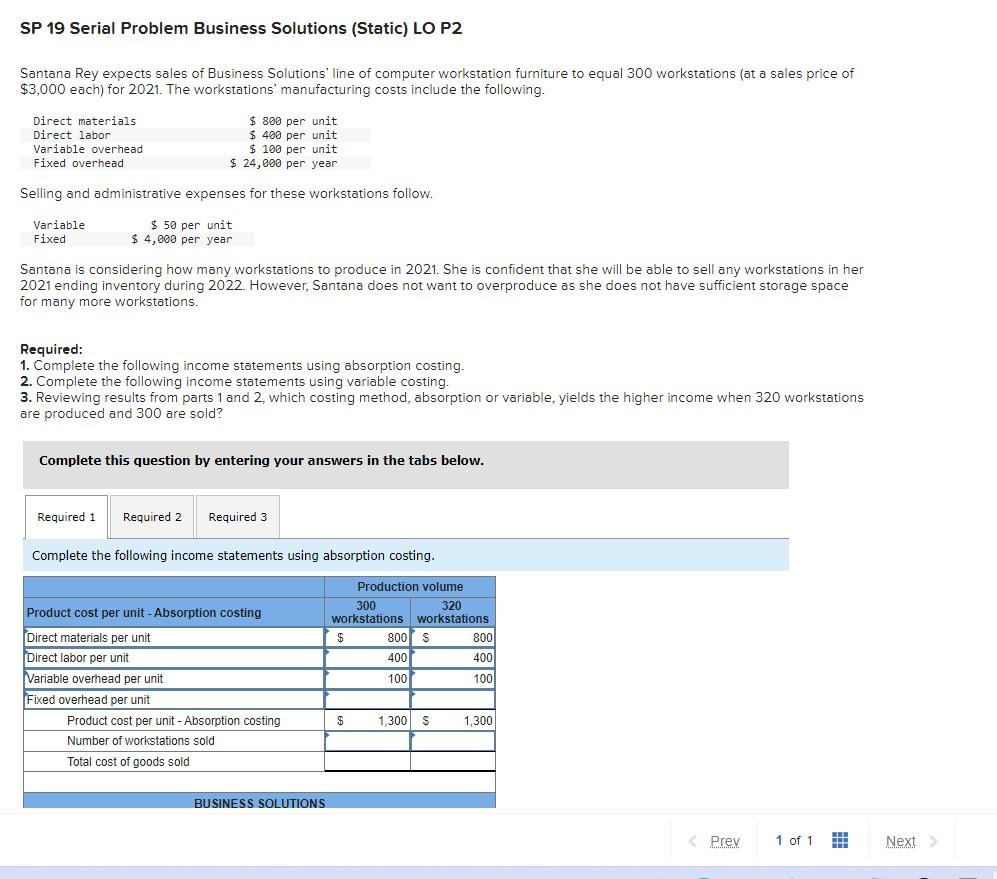
Task: Click the Next navigation link
Action: [900, 840]
